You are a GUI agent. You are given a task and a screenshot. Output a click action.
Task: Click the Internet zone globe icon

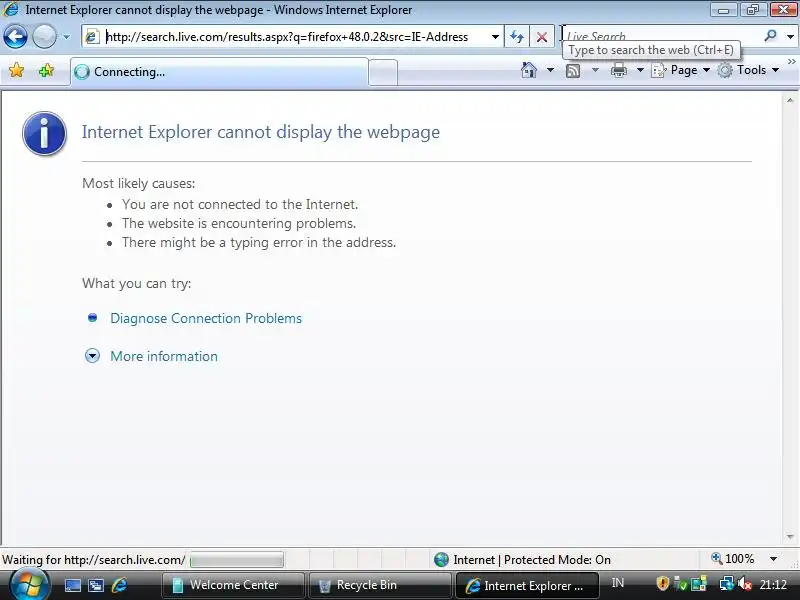pyautogui.click(x=441, y=560)
